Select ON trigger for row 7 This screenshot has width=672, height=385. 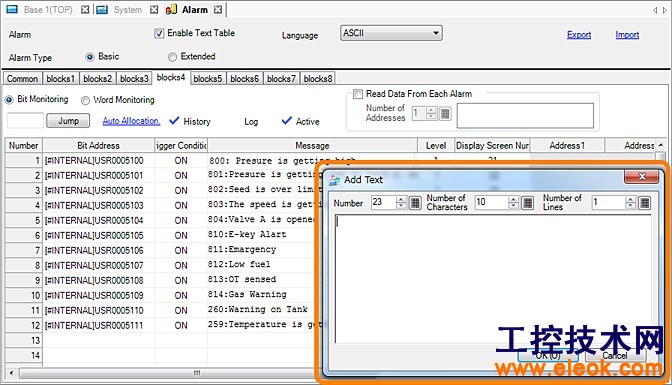click(181, 250)
